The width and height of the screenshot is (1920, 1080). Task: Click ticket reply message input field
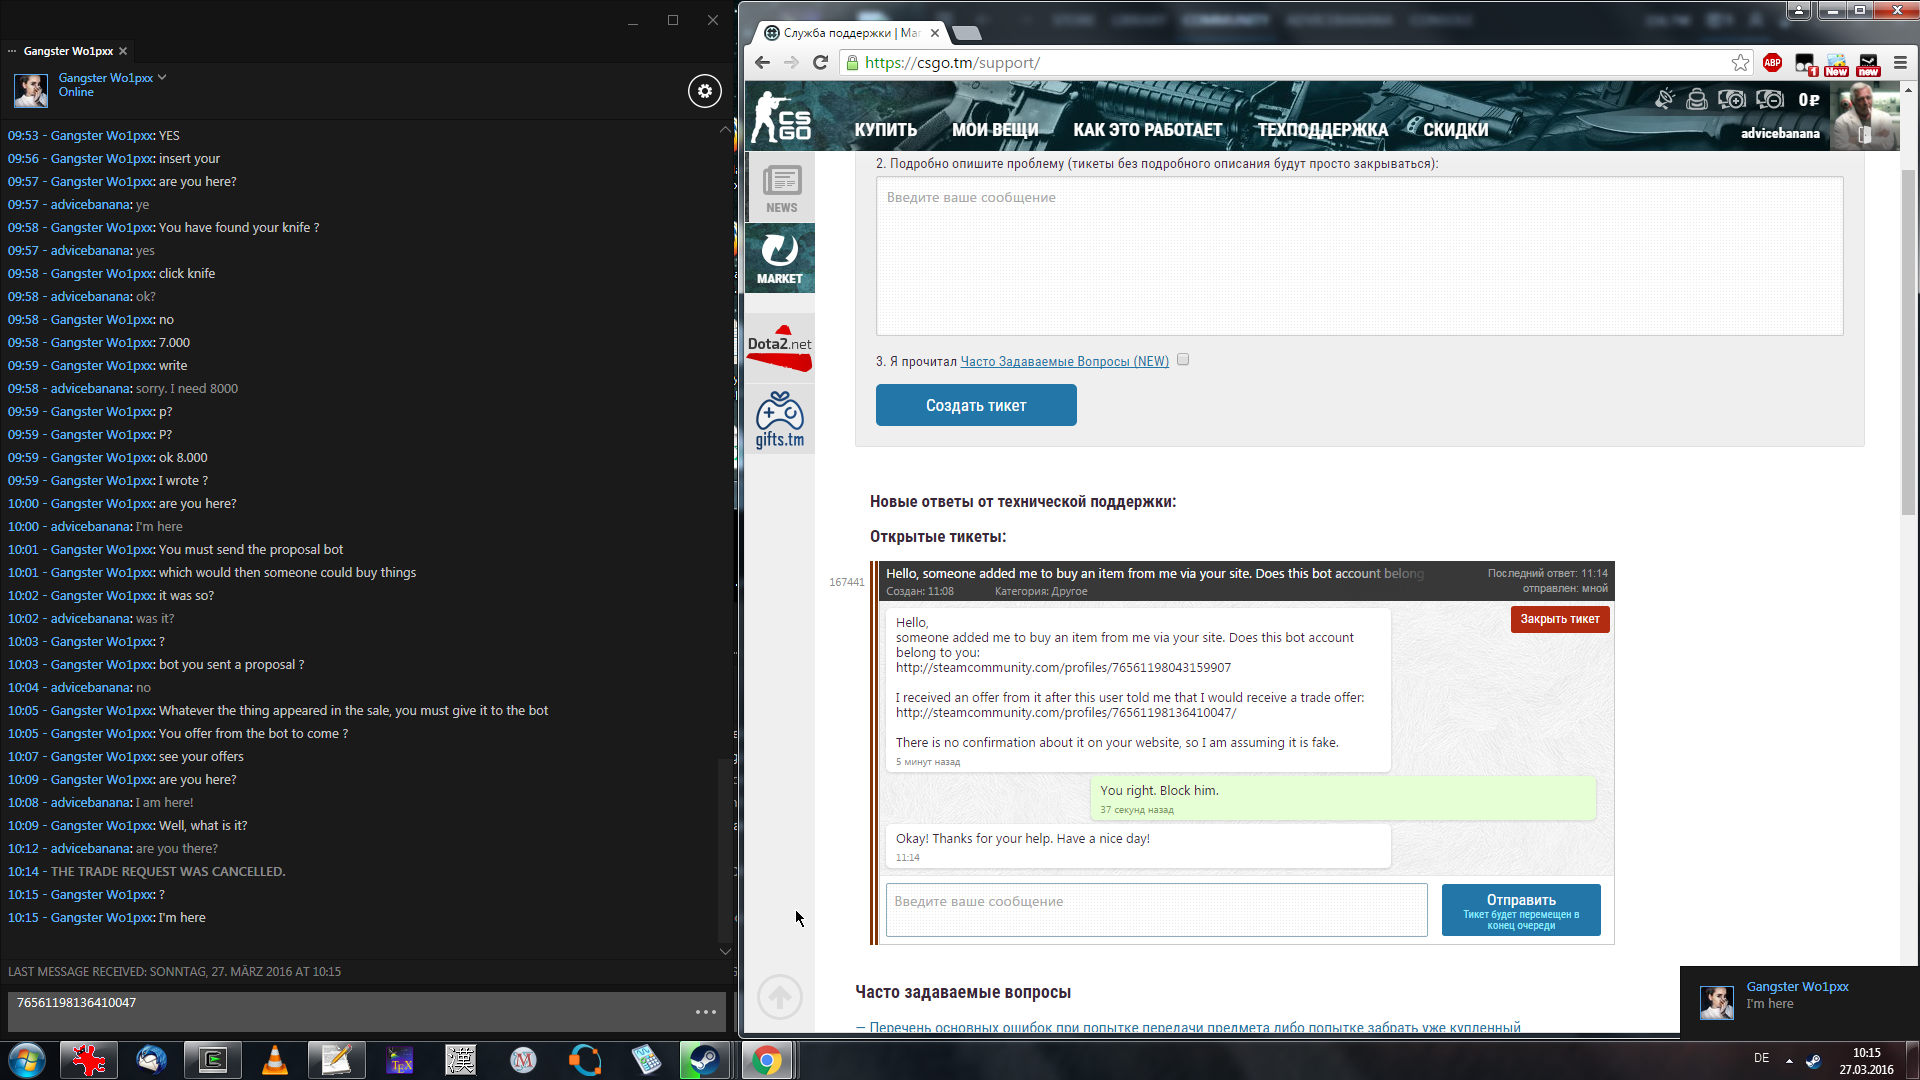point(1156,909)
